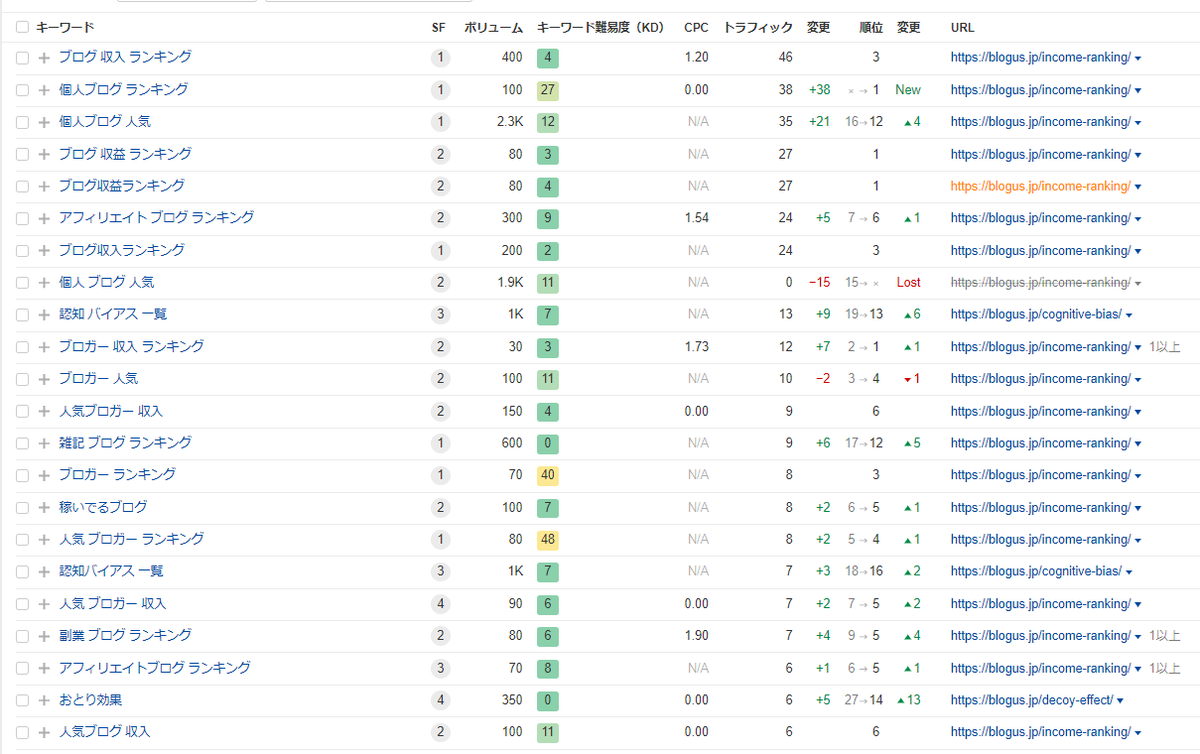The height and width of the screenshot is (754, 1200).
Task: Check the box for ブログ 収入 ランキング
Action: (22, 58)
